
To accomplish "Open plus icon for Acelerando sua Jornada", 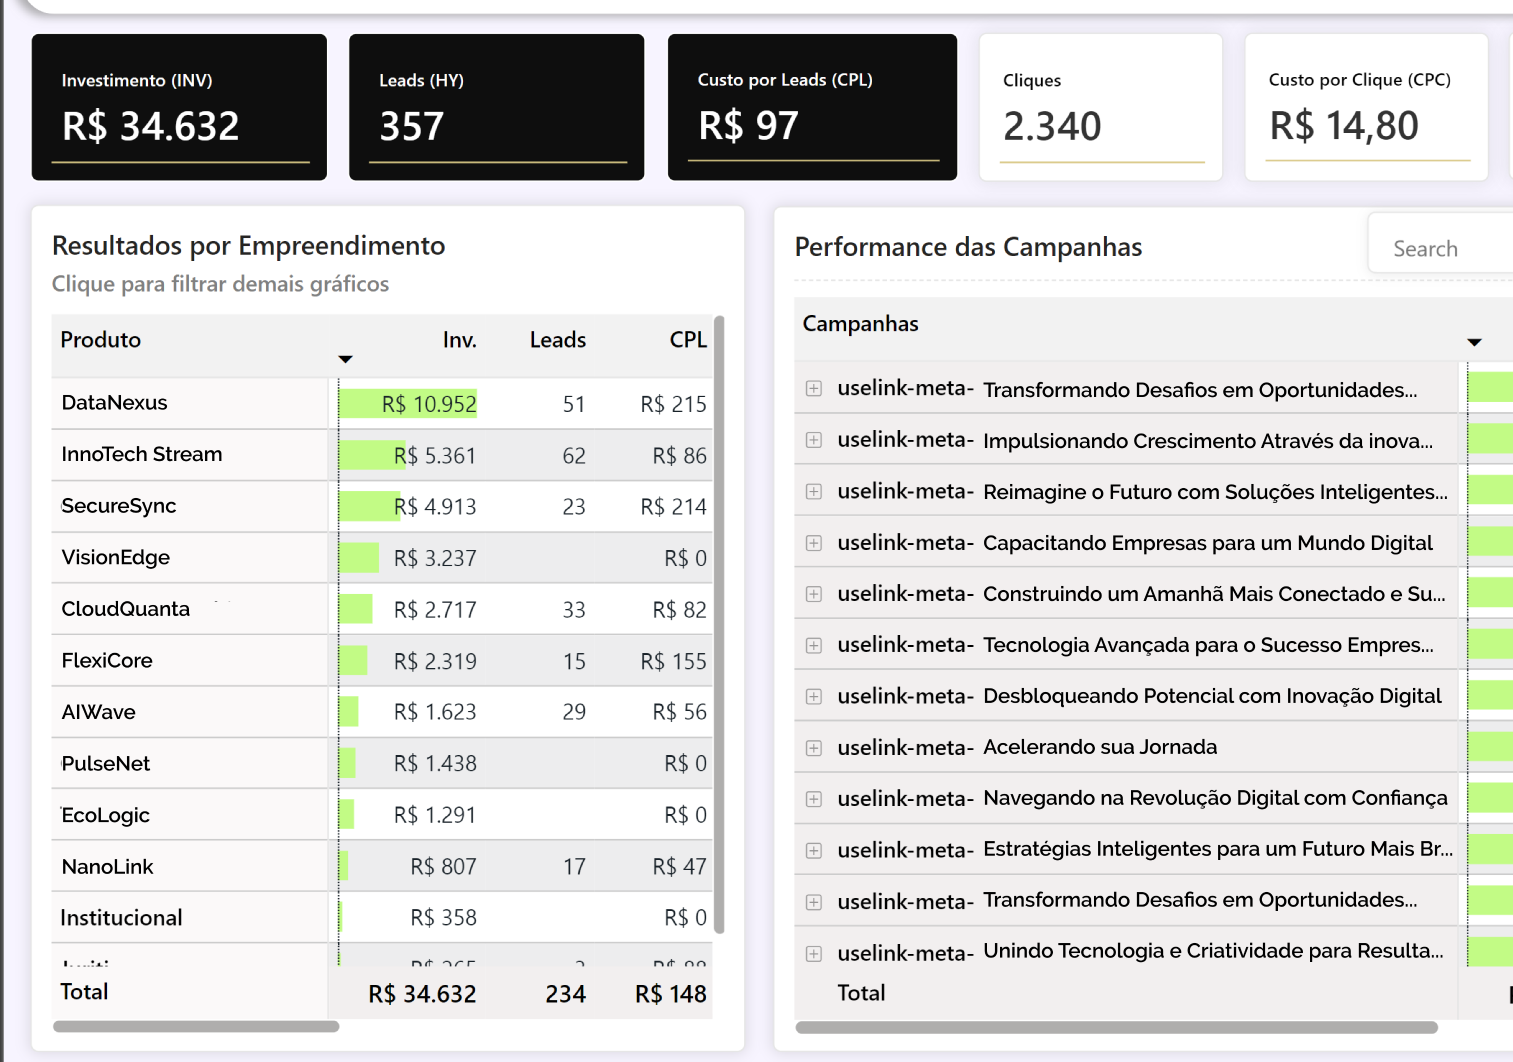I will 814,748.
